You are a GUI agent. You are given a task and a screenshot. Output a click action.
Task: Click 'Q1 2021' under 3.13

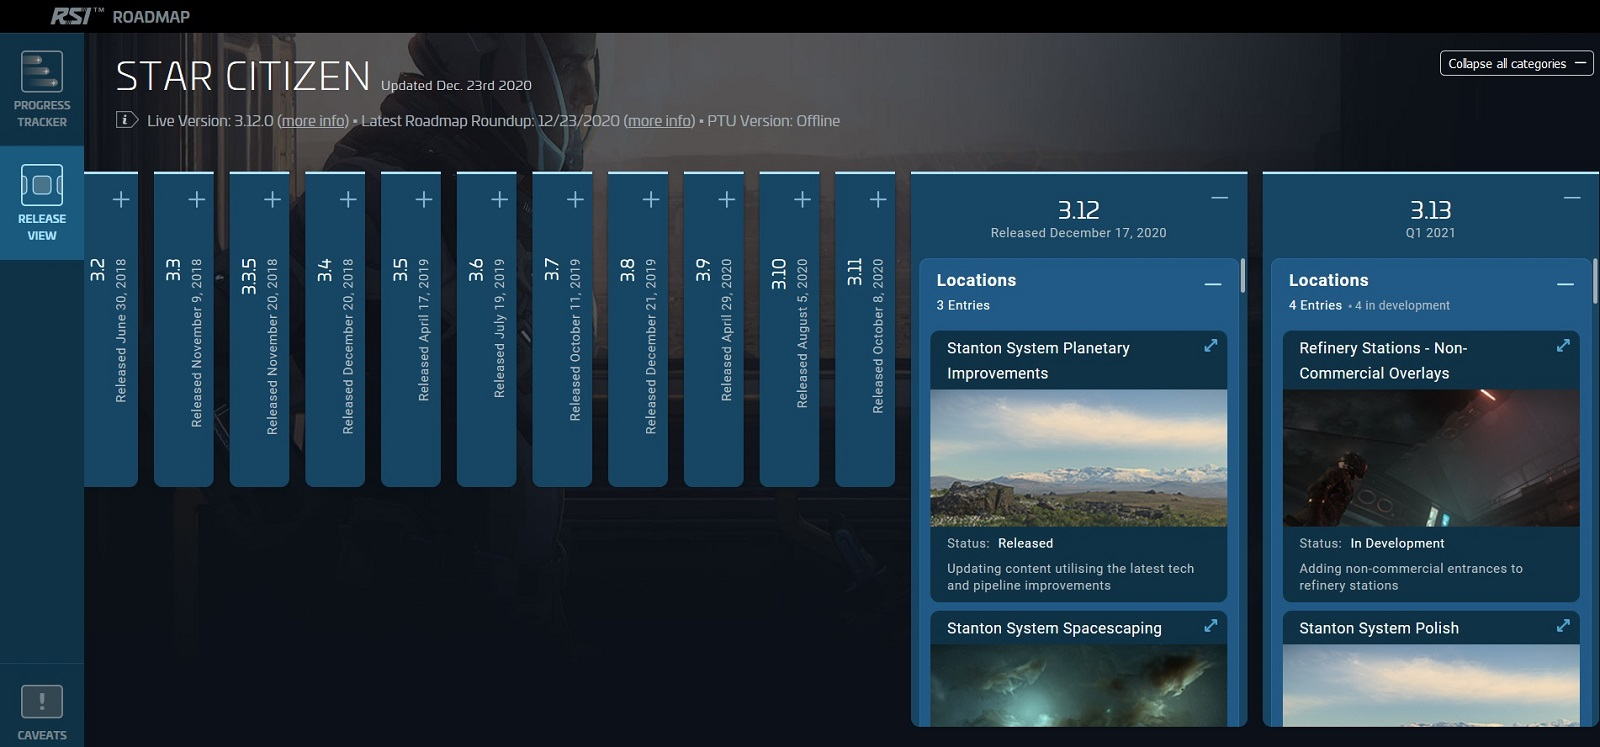(x=1430, y=233)
